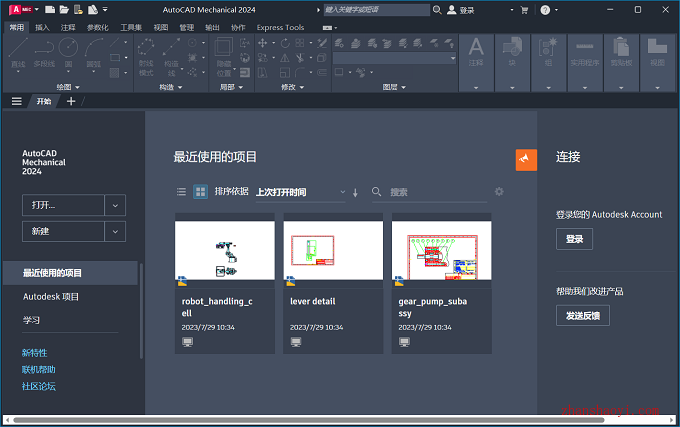Expand the Draw (绘图) panel

point(68,87)
